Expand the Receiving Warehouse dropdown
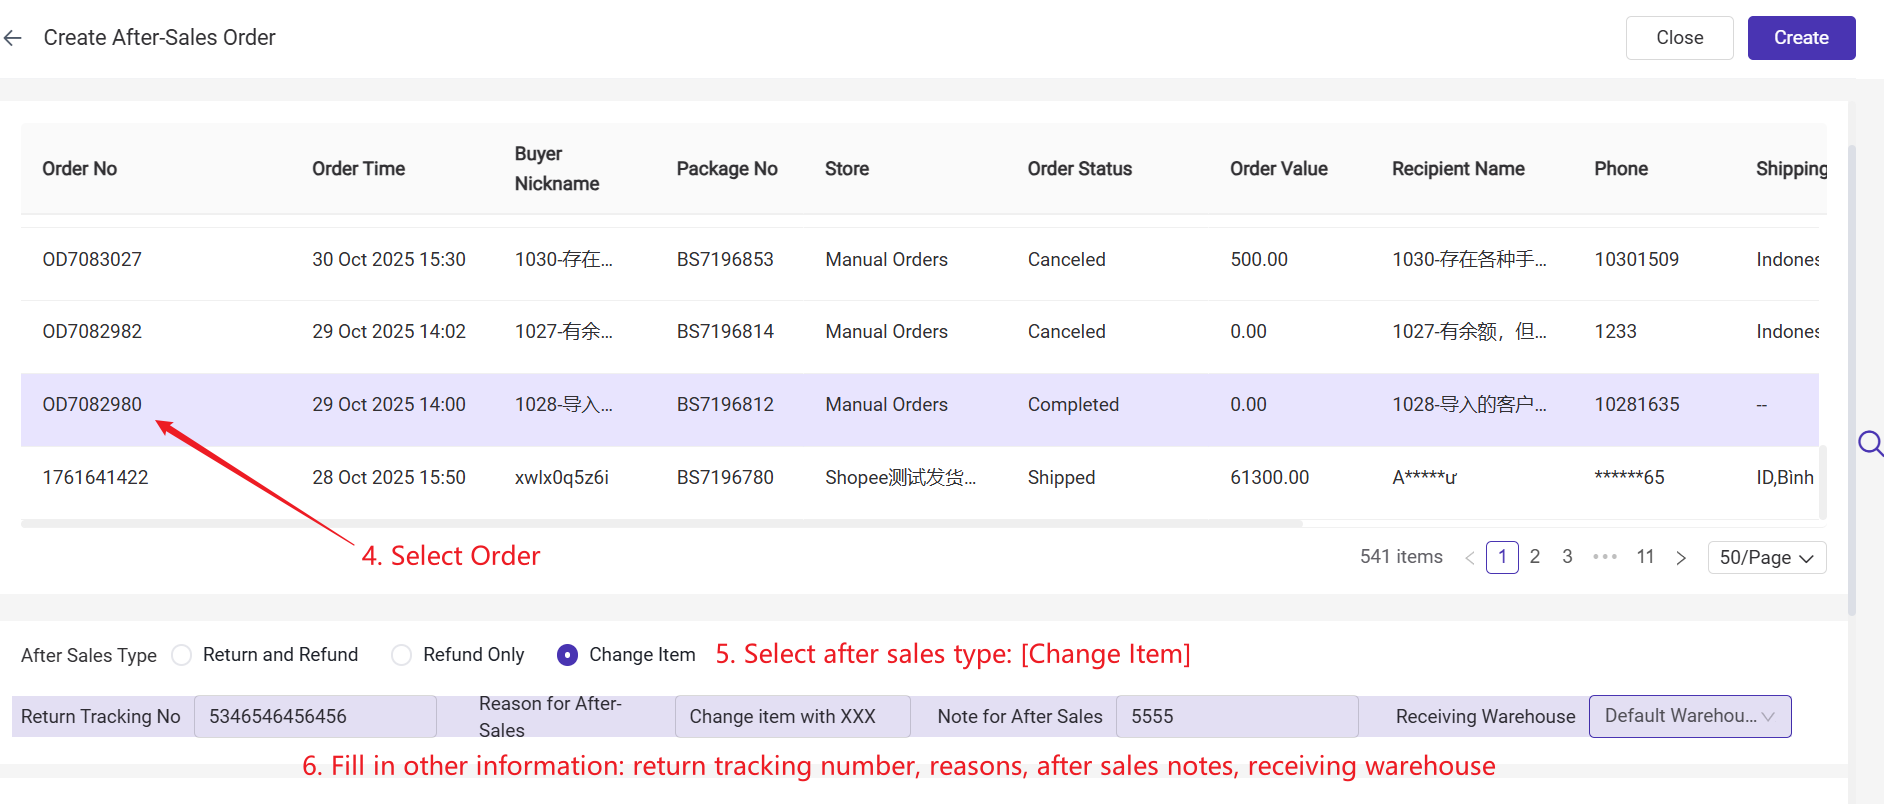The height and width of the screenshot is (804, 1884). click(1689, 717)
